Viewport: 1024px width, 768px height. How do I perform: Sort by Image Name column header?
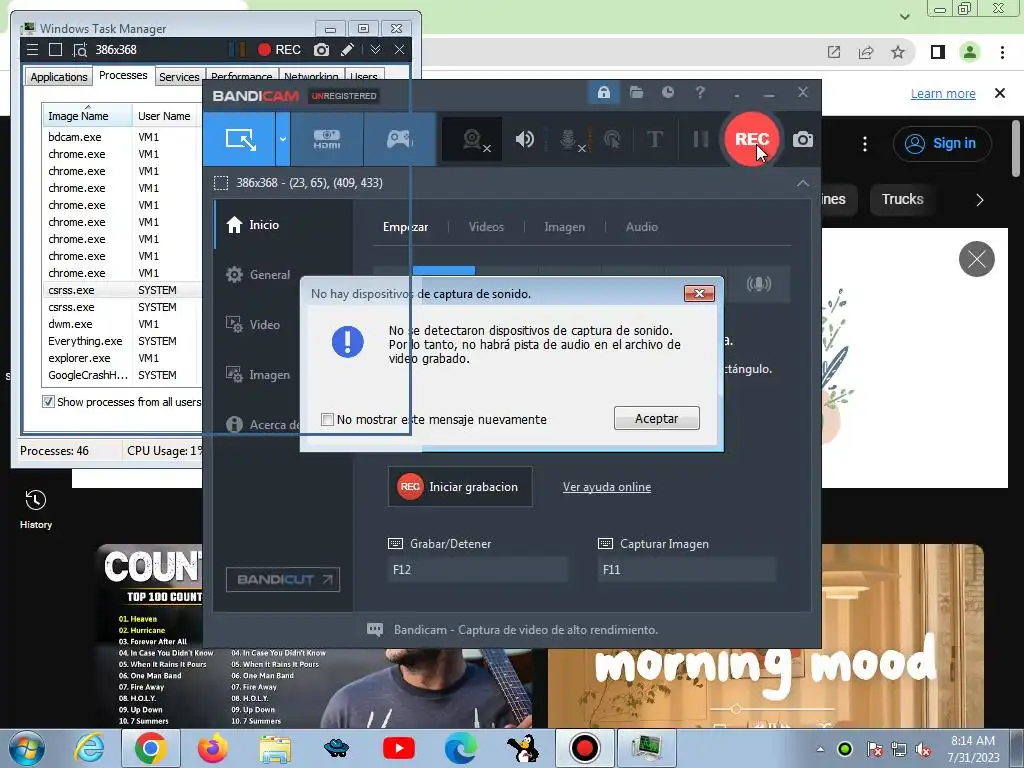point(88,116)
